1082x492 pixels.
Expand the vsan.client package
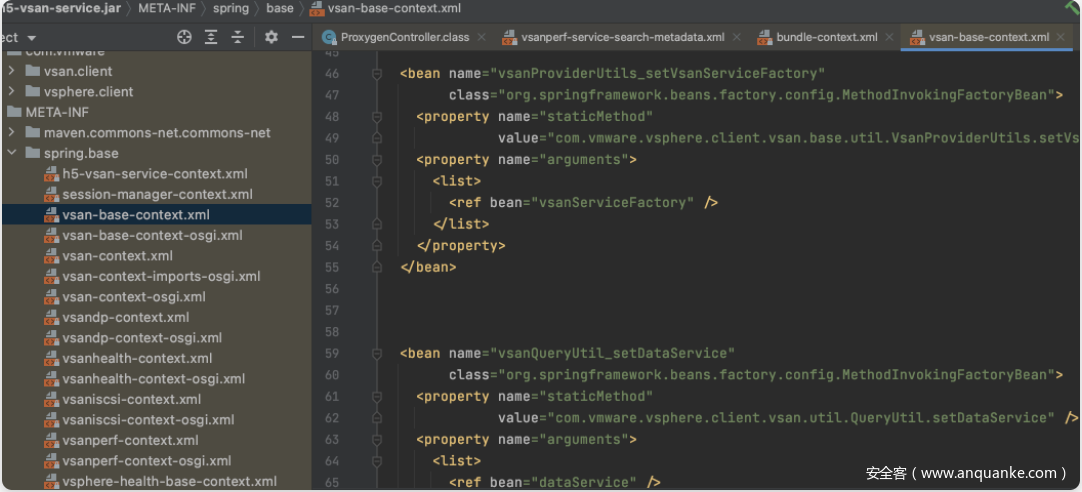pos(11,71)
